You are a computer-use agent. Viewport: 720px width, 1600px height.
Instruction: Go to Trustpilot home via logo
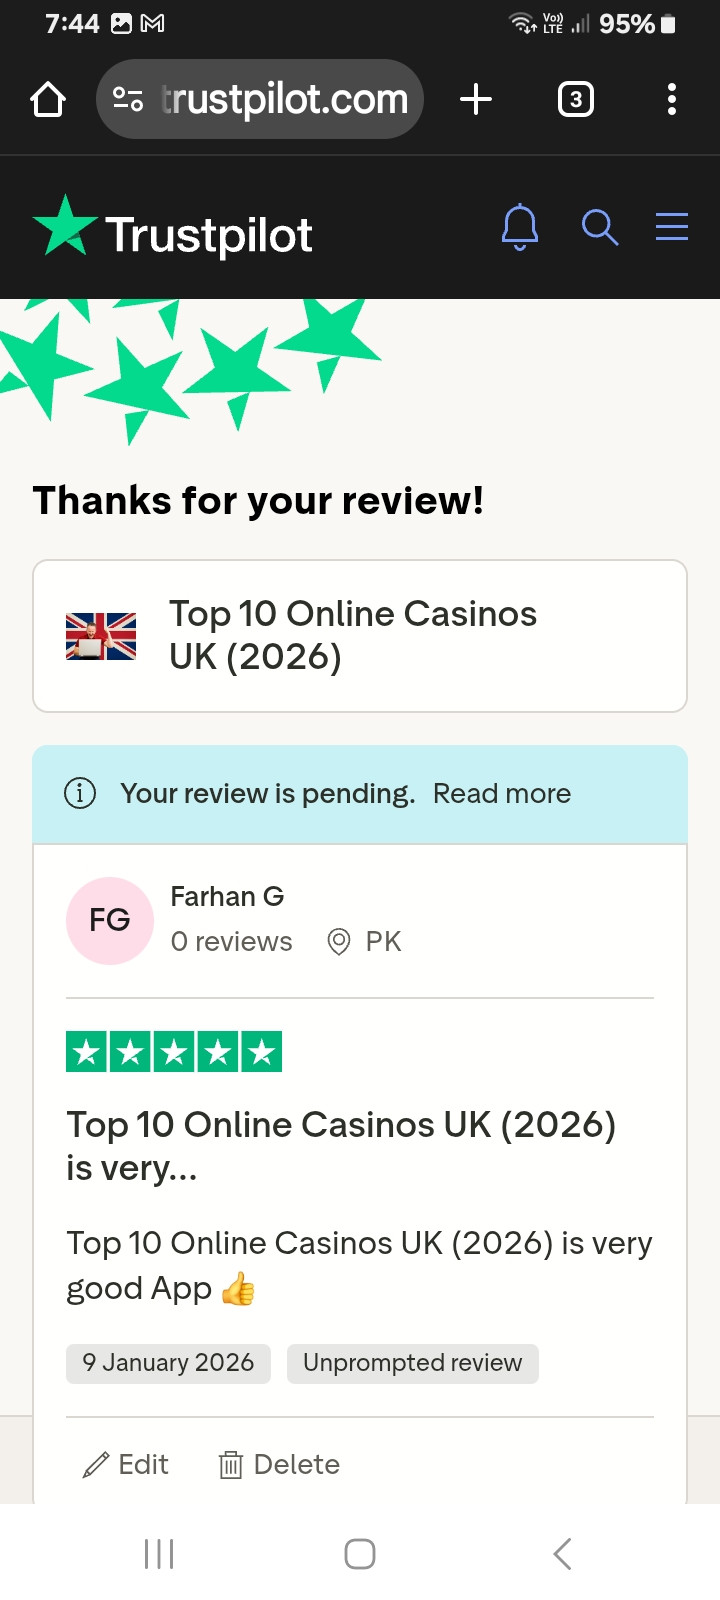(x=173, y=227)
